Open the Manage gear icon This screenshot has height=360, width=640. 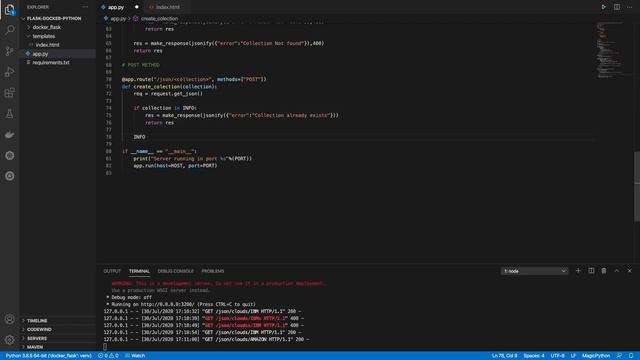pyautogui.click(x=10, y=340)
